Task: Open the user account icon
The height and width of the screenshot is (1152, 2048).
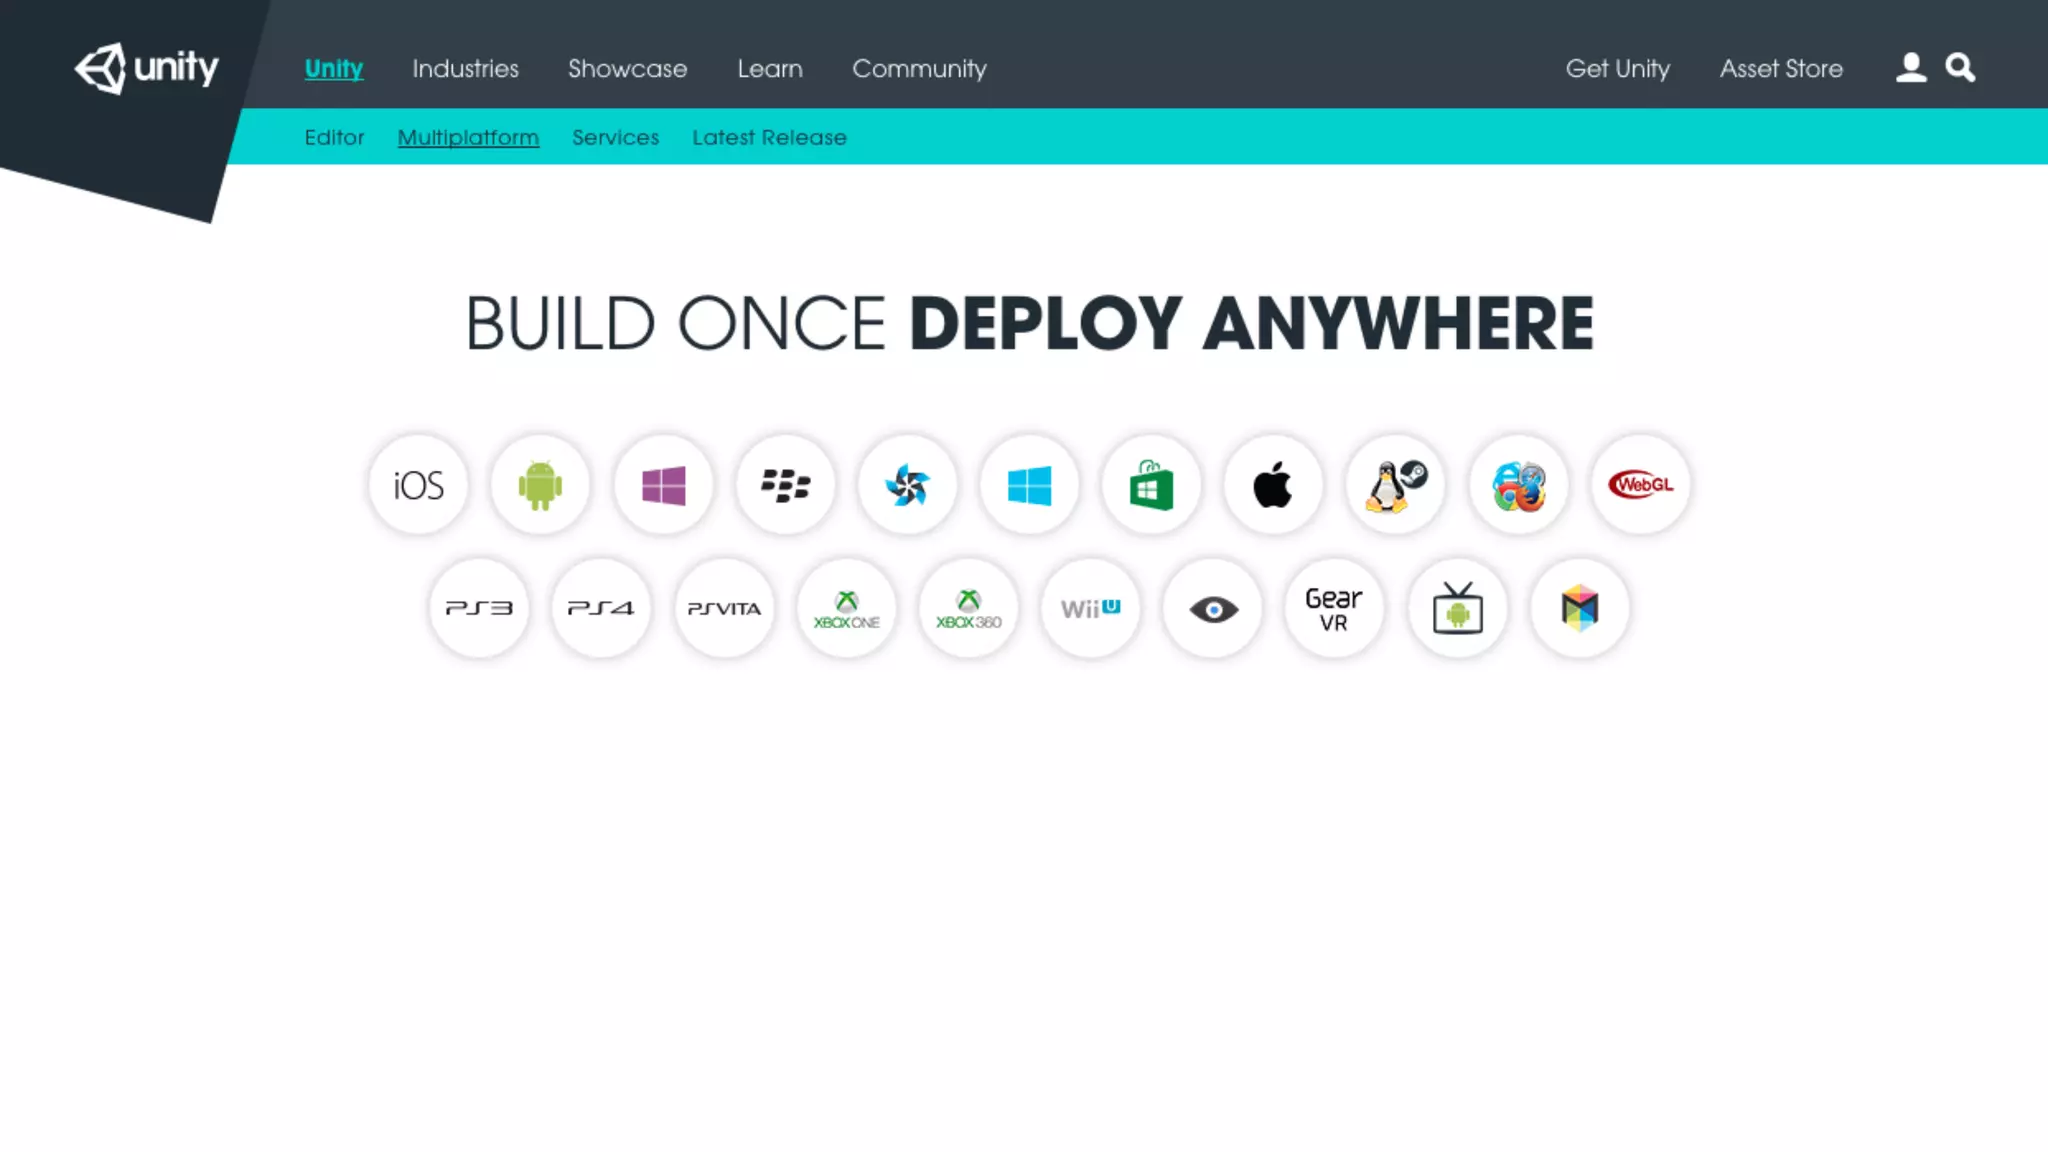Action: (x=1911, y=67)
